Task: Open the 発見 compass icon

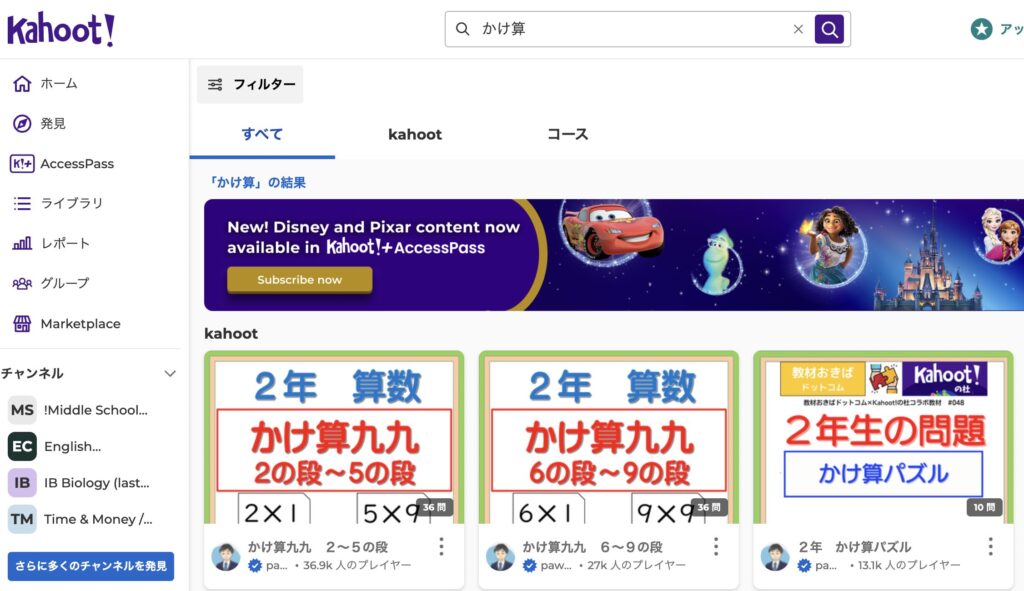Action: coord(22,123)
